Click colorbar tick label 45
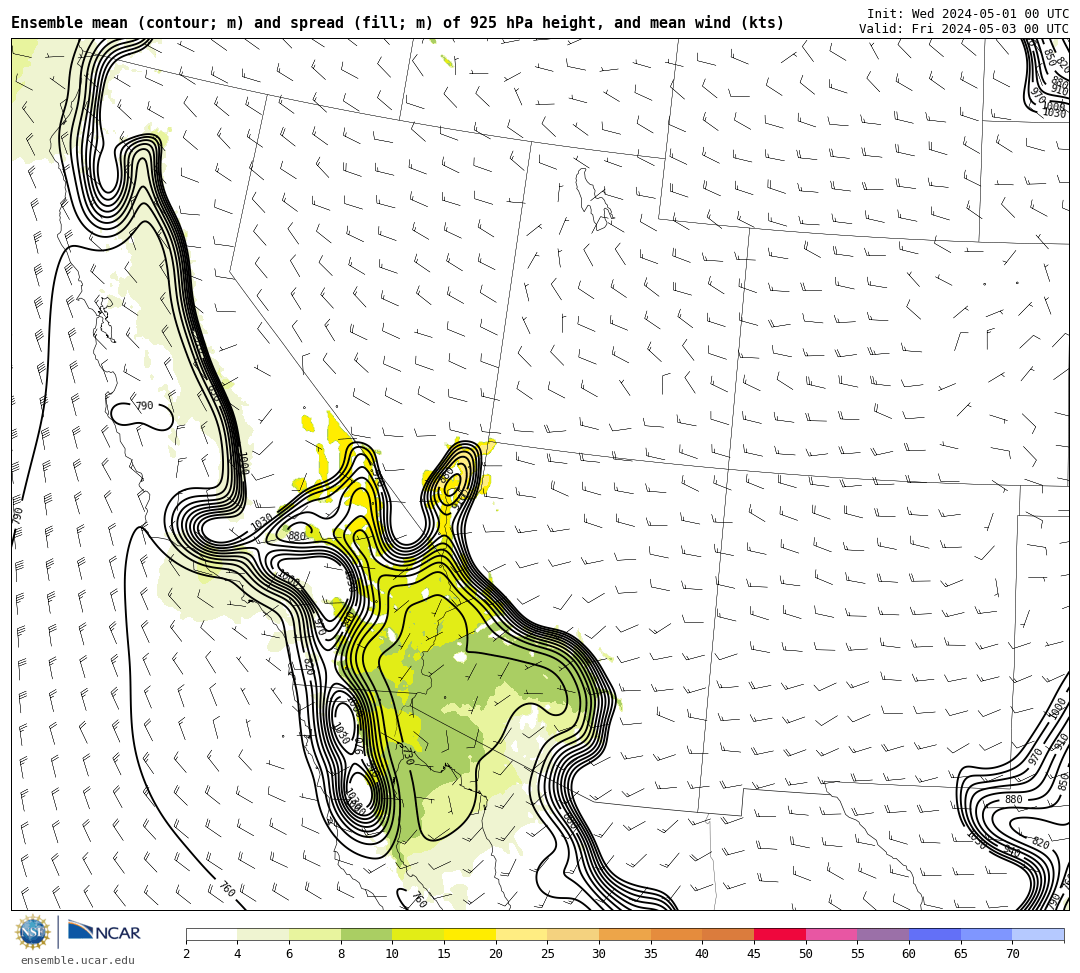Viewport: 1080px width, 973px height. (x=754, y=954)
